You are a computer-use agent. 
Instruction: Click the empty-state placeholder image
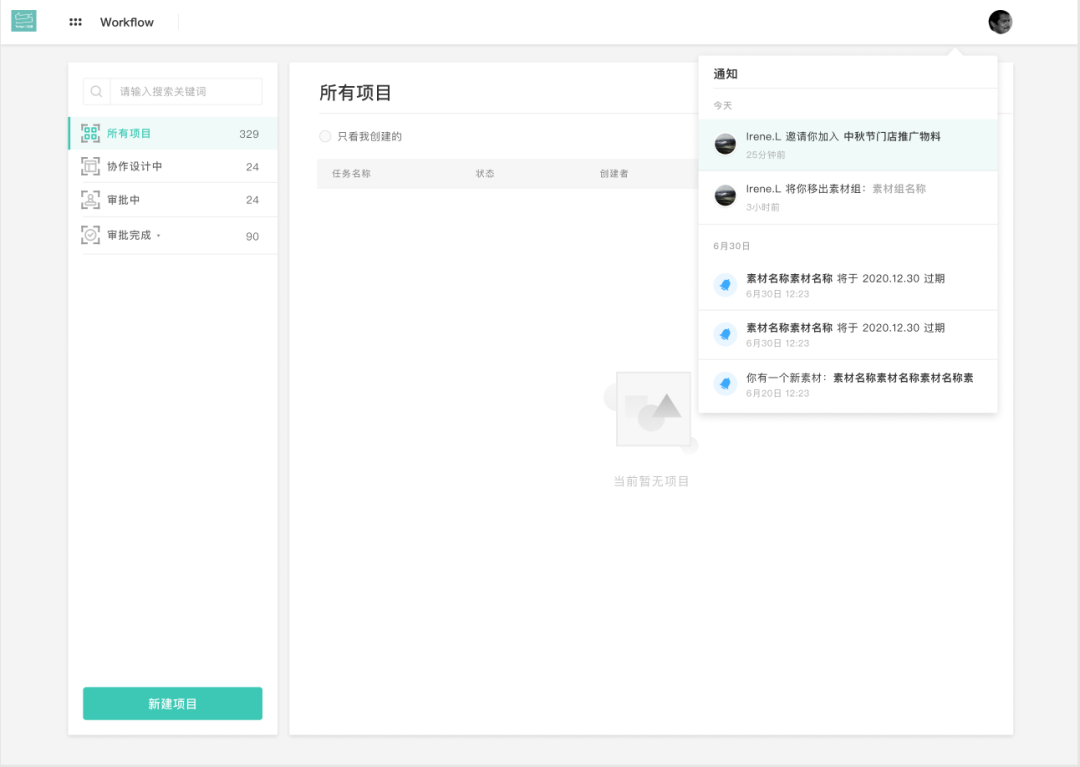tap(652, 412)
